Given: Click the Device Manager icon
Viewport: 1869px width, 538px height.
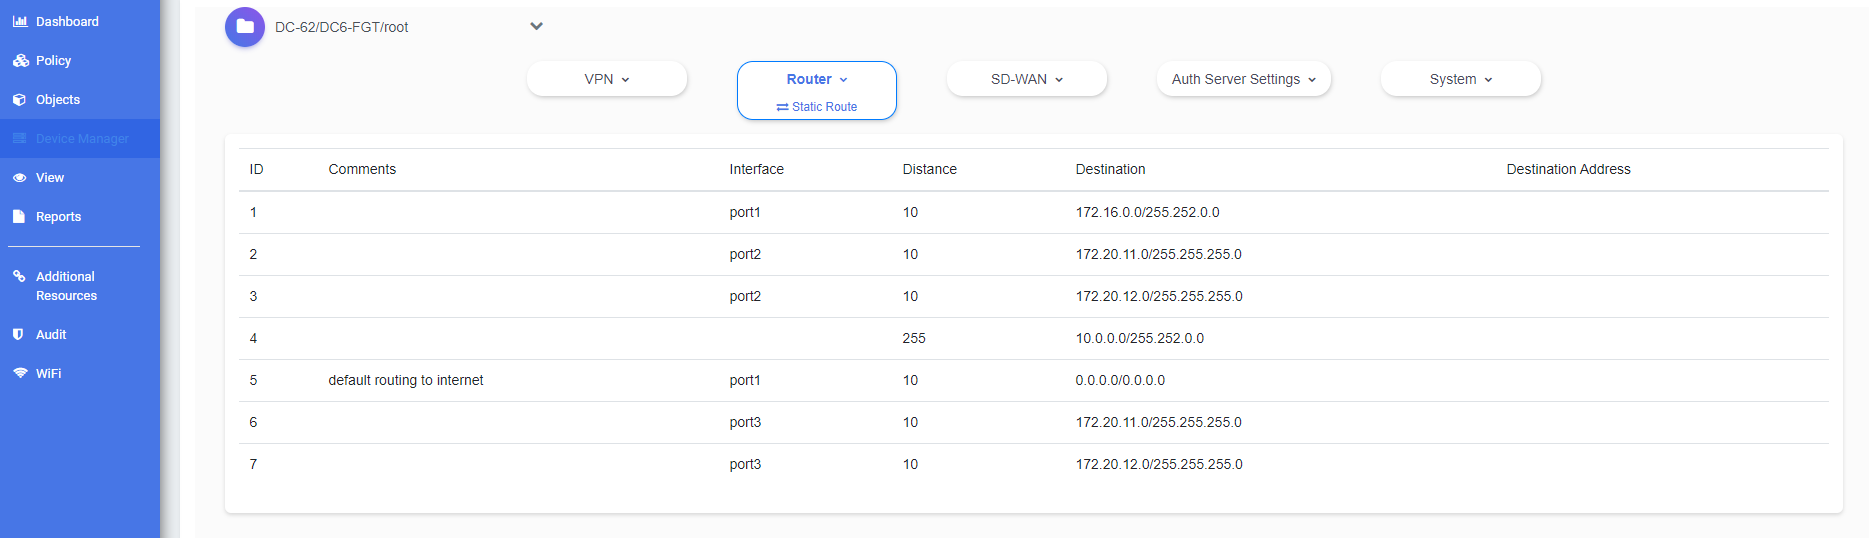Looking at the screenshot, I should [19, 138].
